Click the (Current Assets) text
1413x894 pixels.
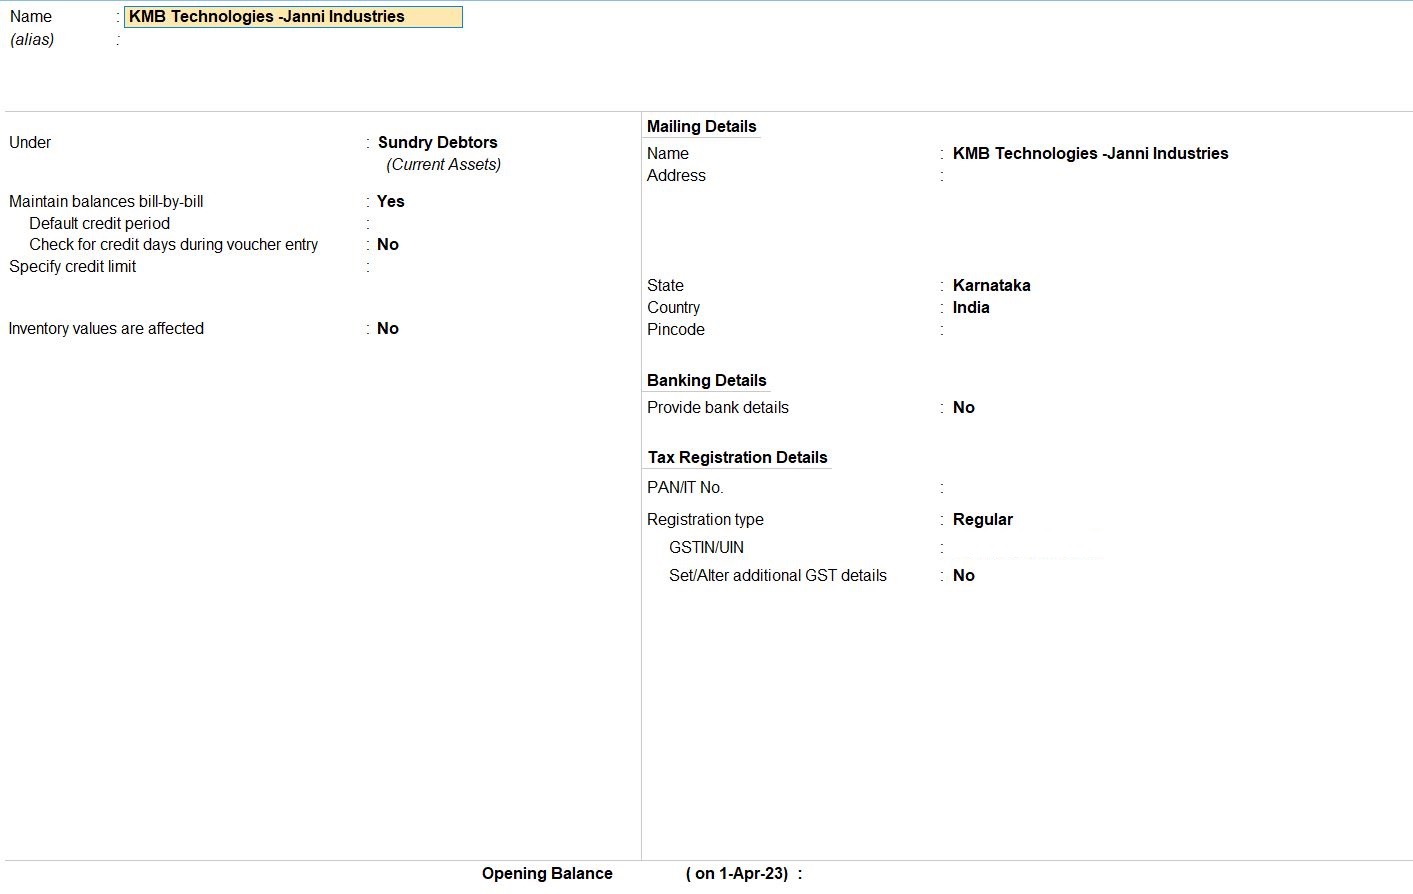point(444,164)
